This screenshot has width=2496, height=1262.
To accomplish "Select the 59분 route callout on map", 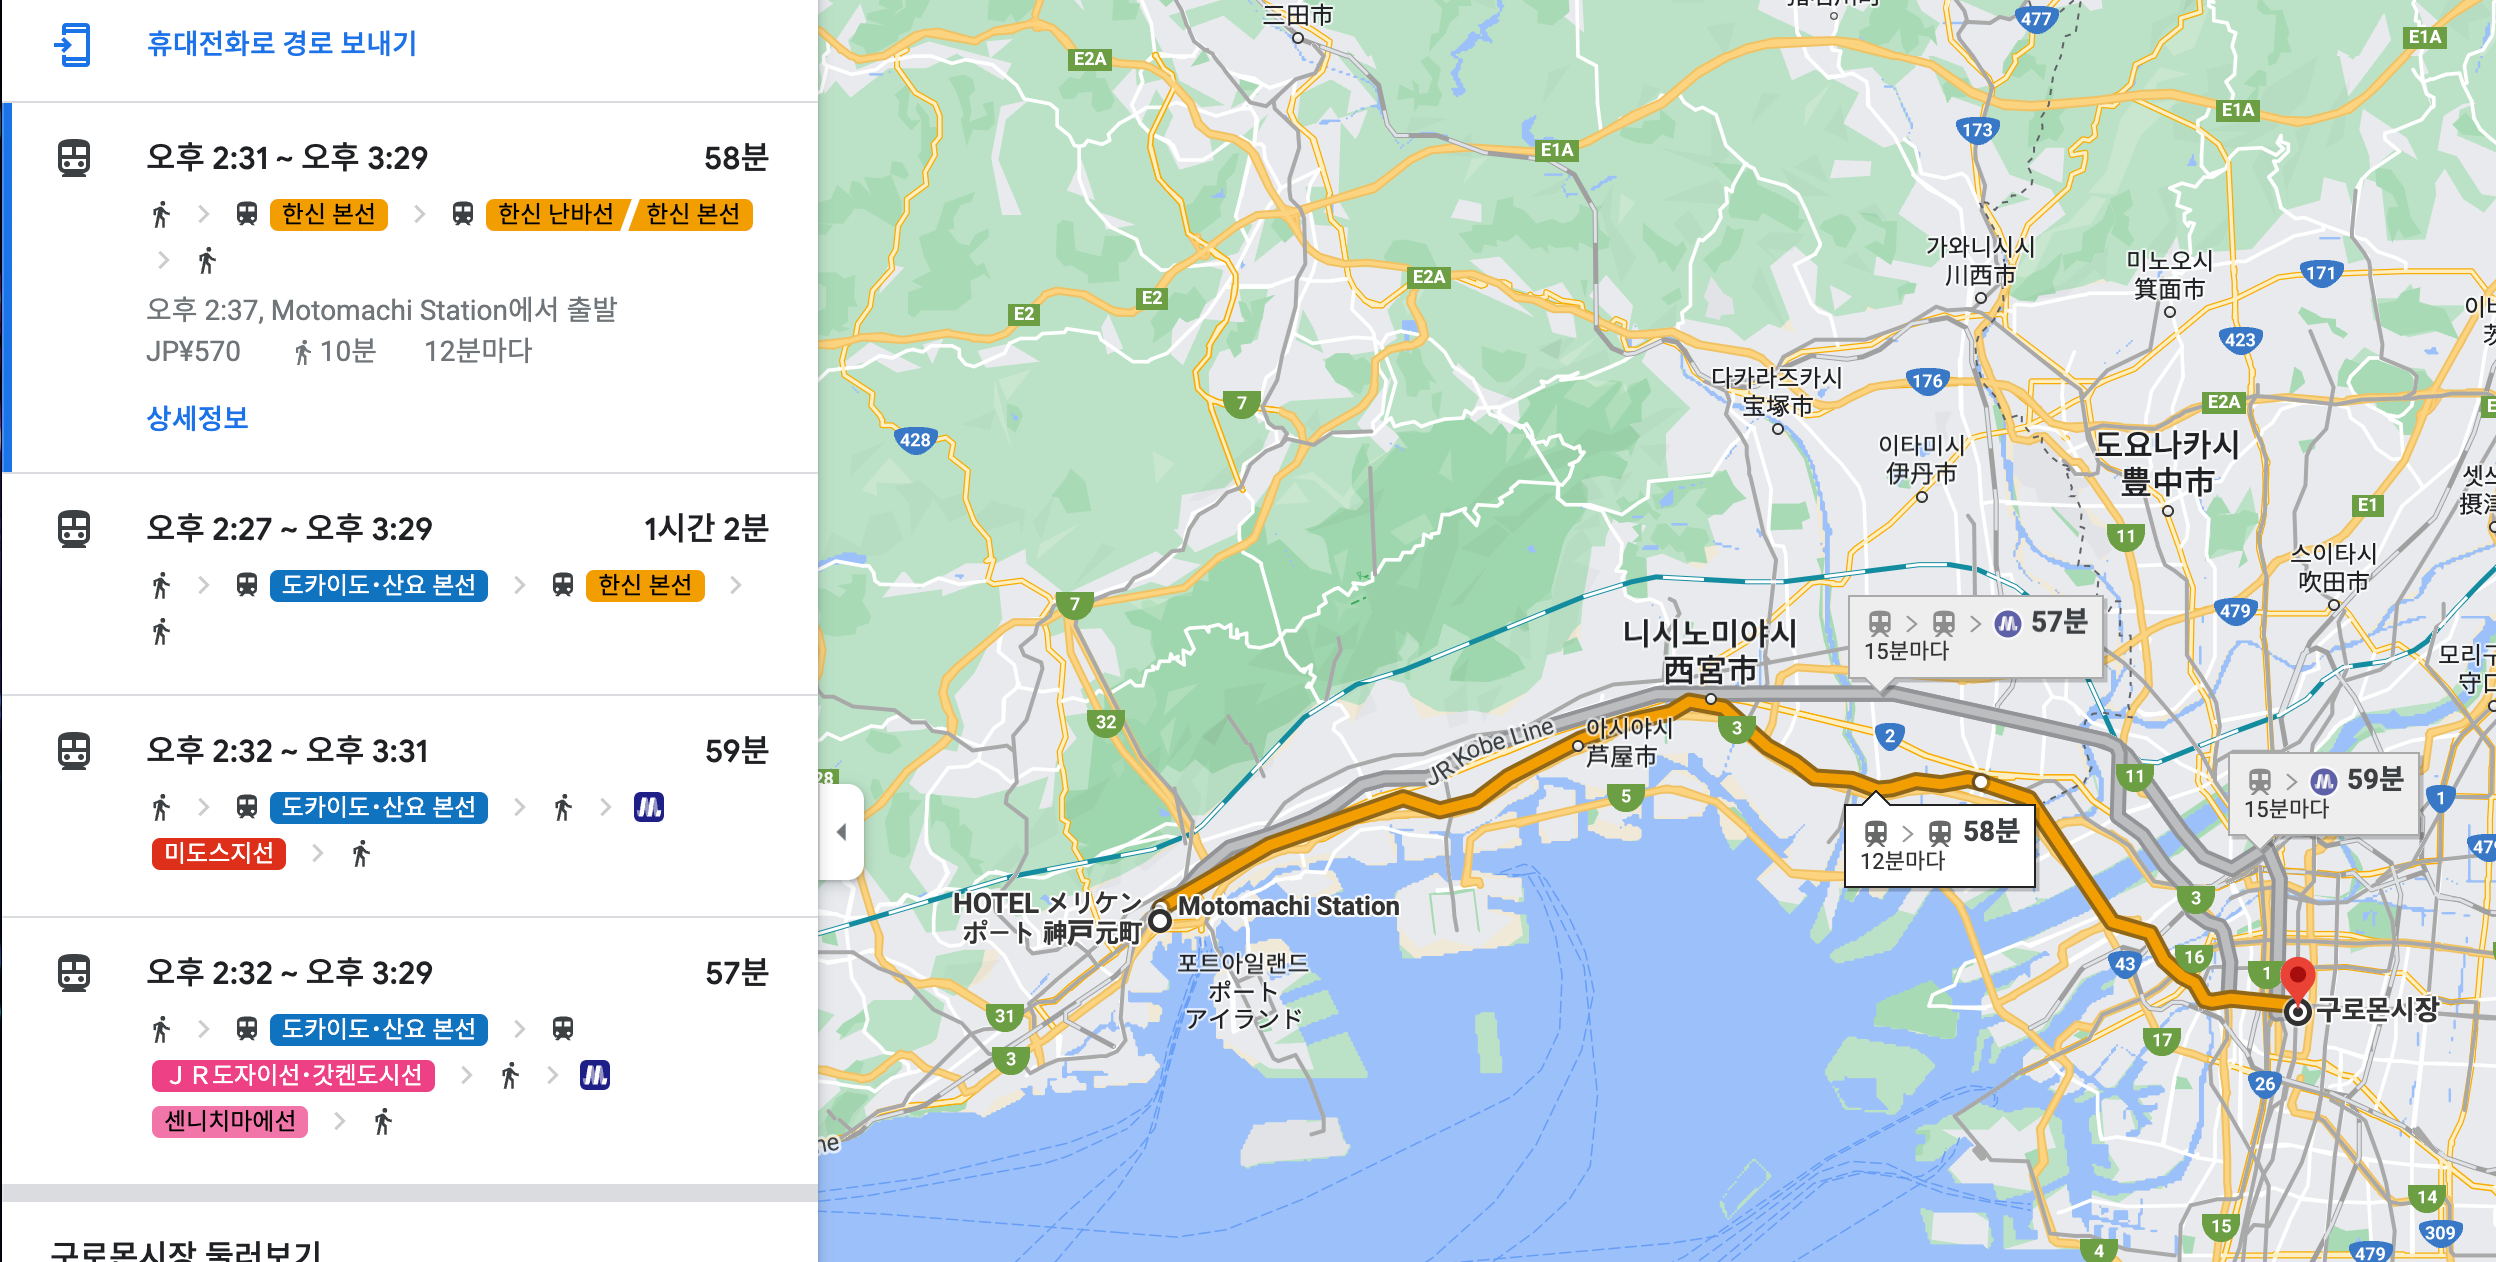I will click(2322, 792).
